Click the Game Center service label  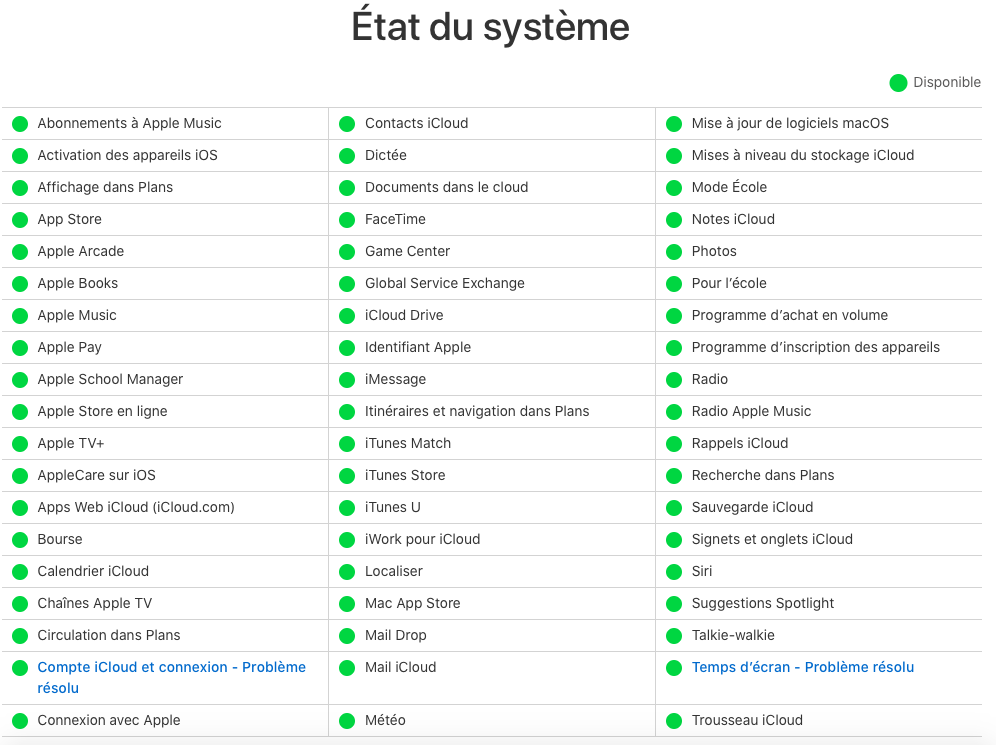coord(407,251)
